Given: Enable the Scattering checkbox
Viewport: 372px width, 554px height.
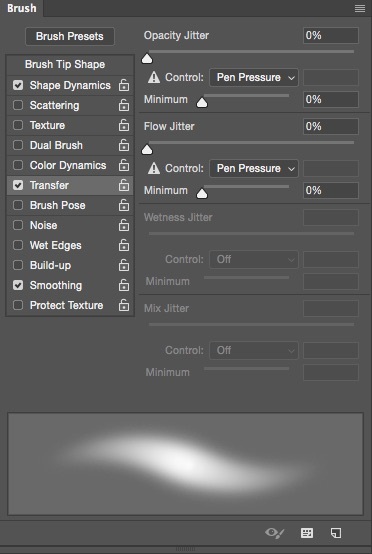Looking at the screenshot, I should point(18,105).
